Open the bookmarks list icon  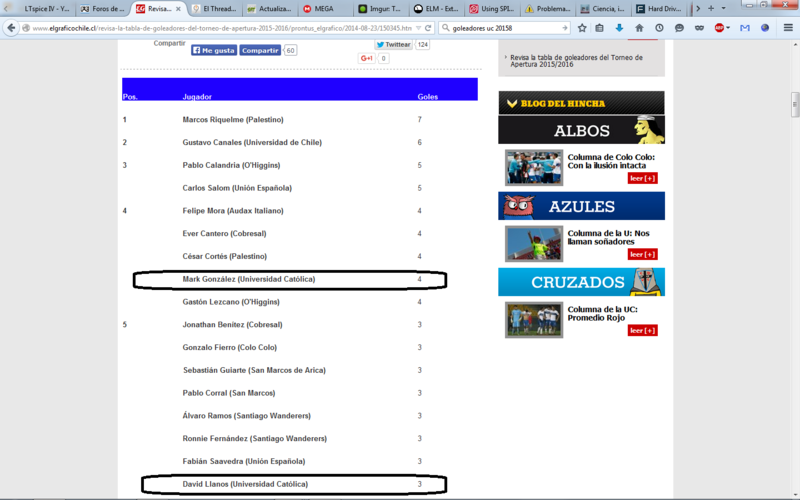[599, 28]
